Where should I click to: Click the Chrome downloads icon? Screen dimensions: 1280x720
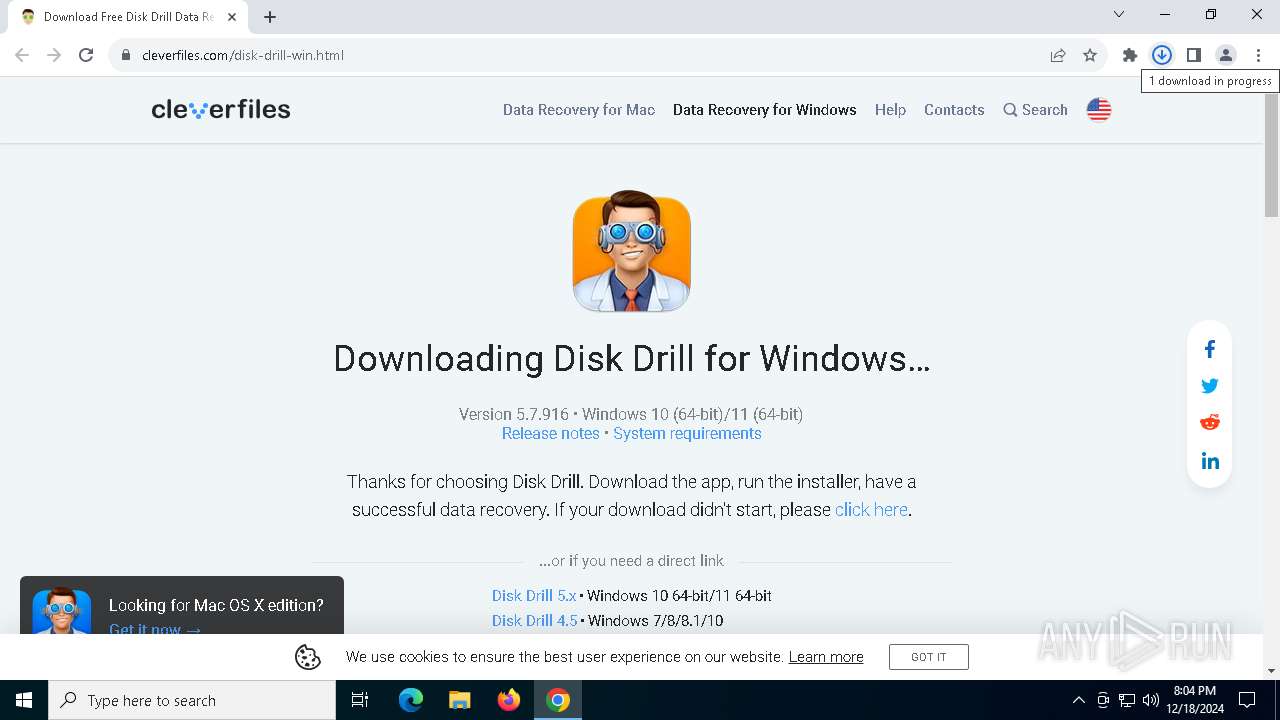1161,55
